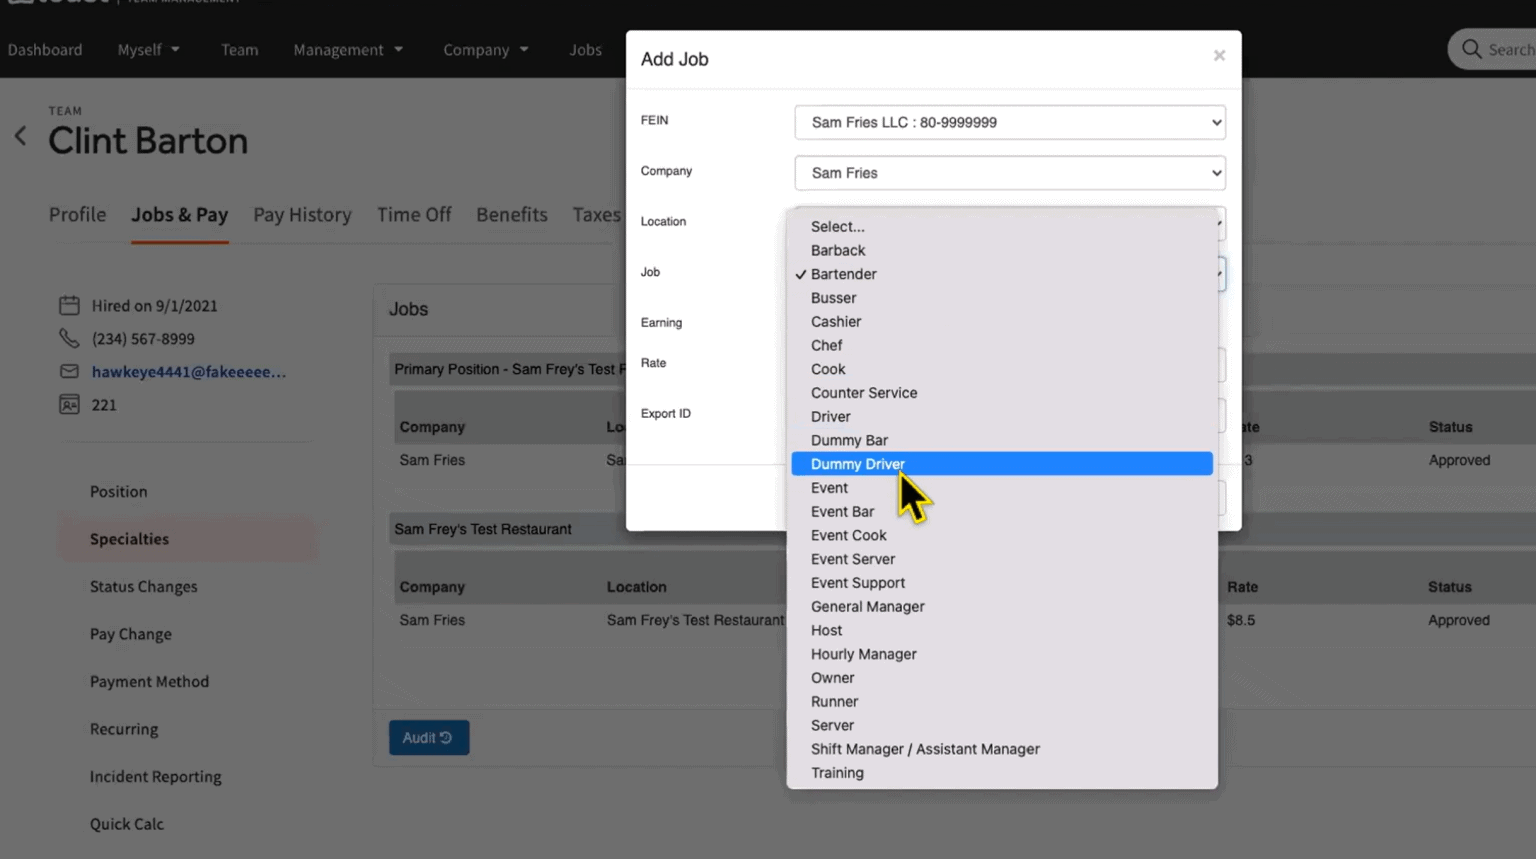Click the envelope icon beside the email
This screenshot has width=1536, height=859.
[x=69, y=372]
